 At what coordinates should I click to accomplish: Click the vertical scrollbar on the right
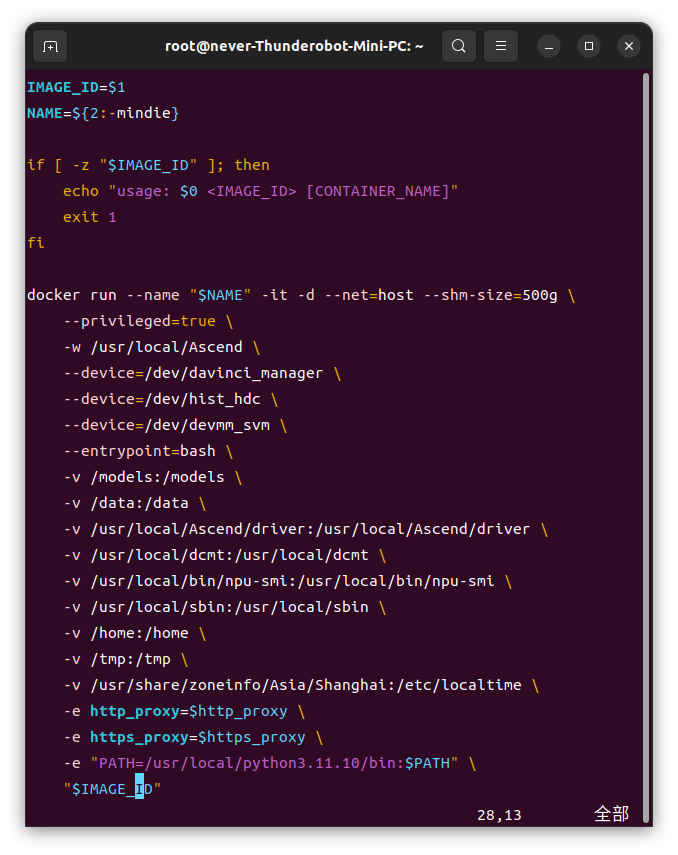click(x=646, y=447)
